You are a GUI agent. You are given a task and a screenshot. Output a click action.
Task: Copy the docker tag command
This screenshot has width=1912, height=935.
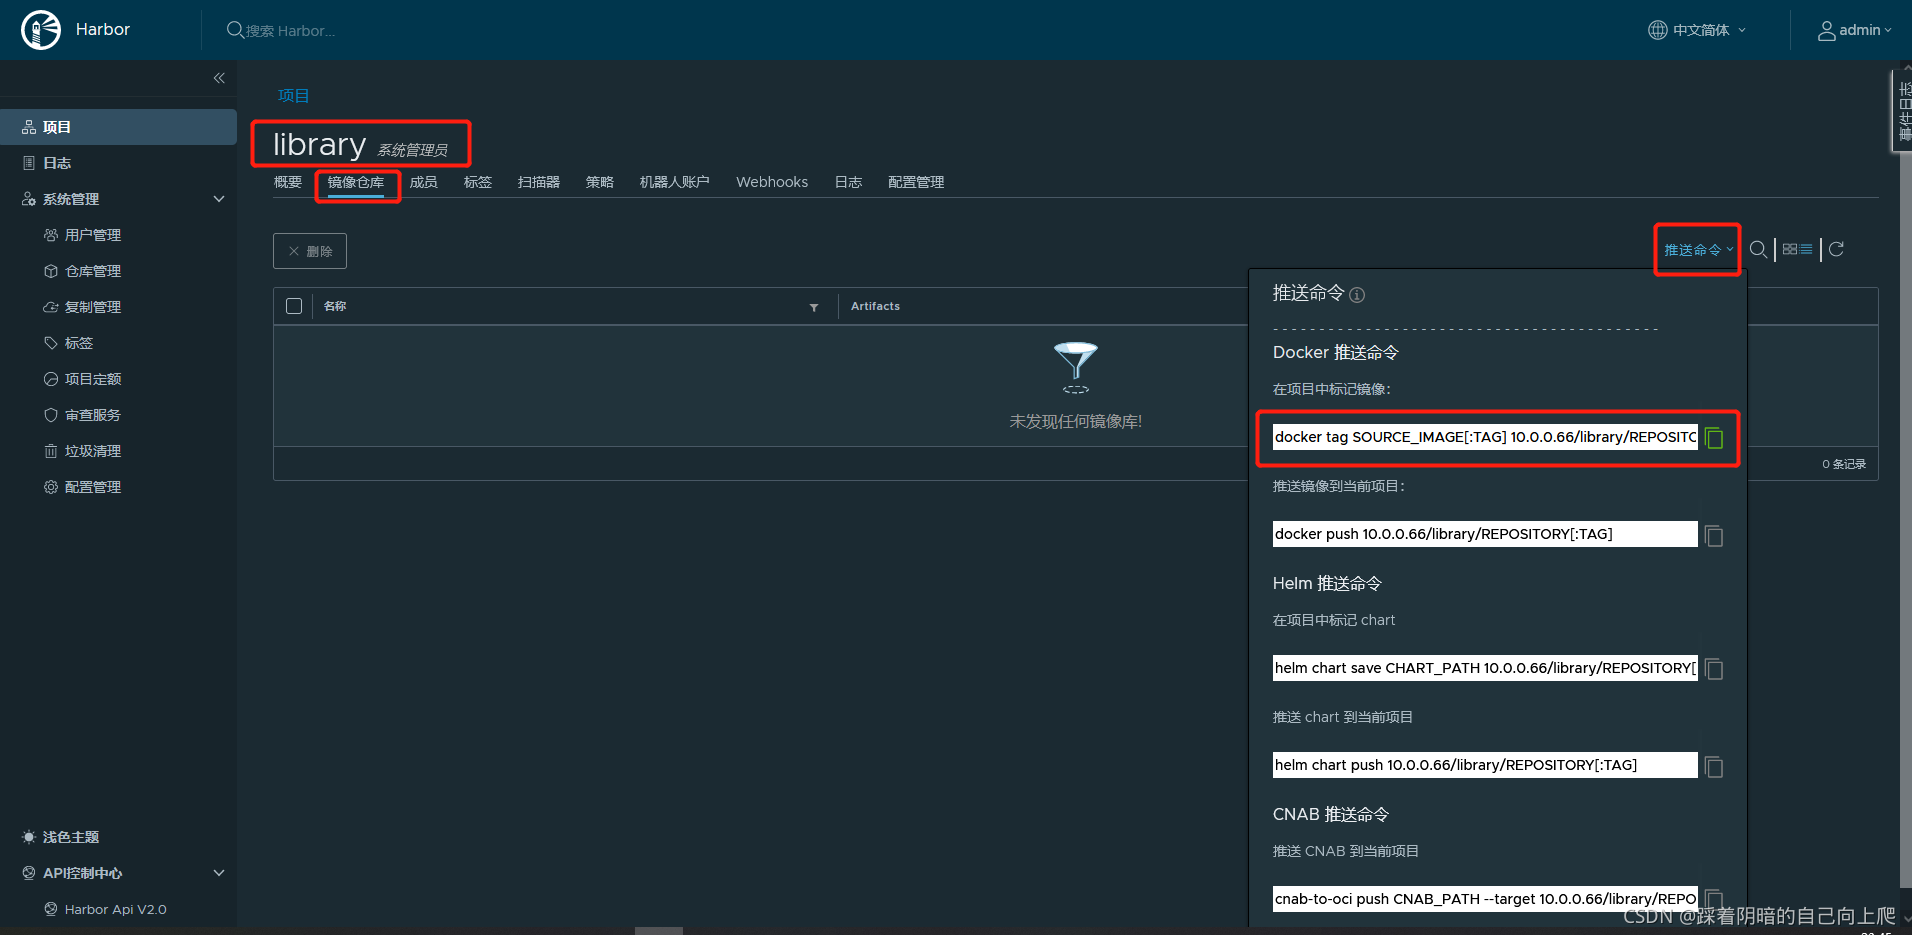[1714, 438]
